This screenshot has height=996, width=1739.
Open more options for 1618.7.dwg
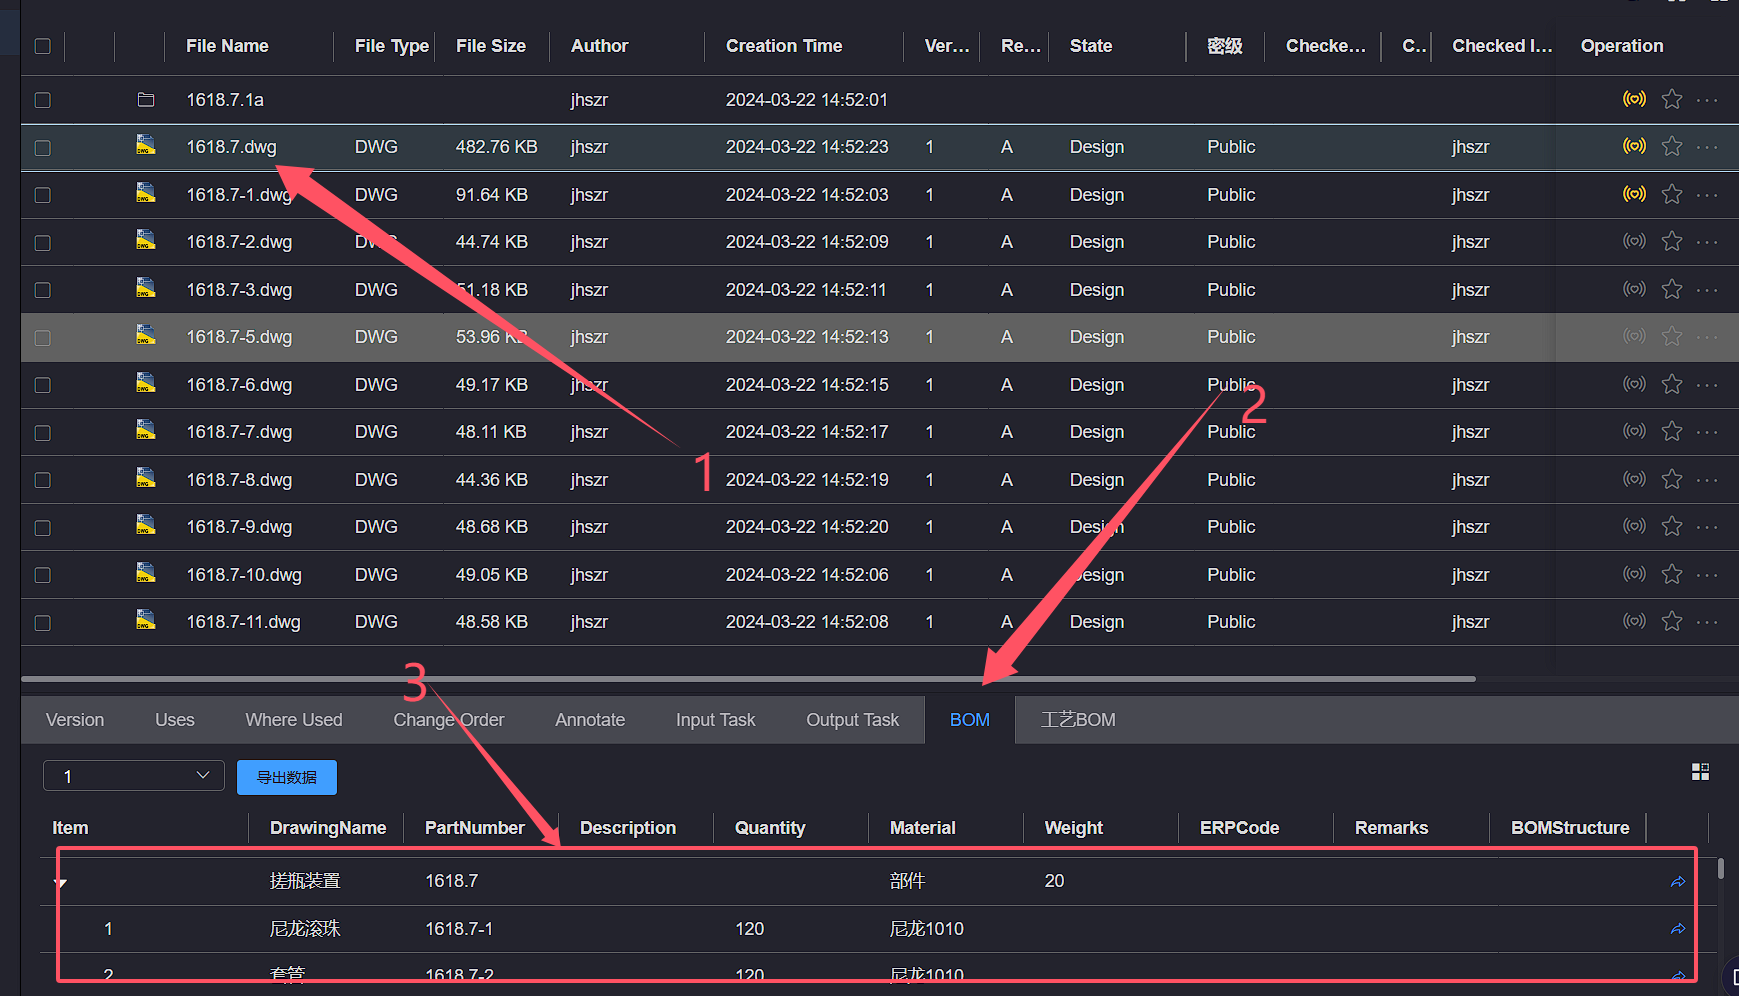tap(1707, 147)
